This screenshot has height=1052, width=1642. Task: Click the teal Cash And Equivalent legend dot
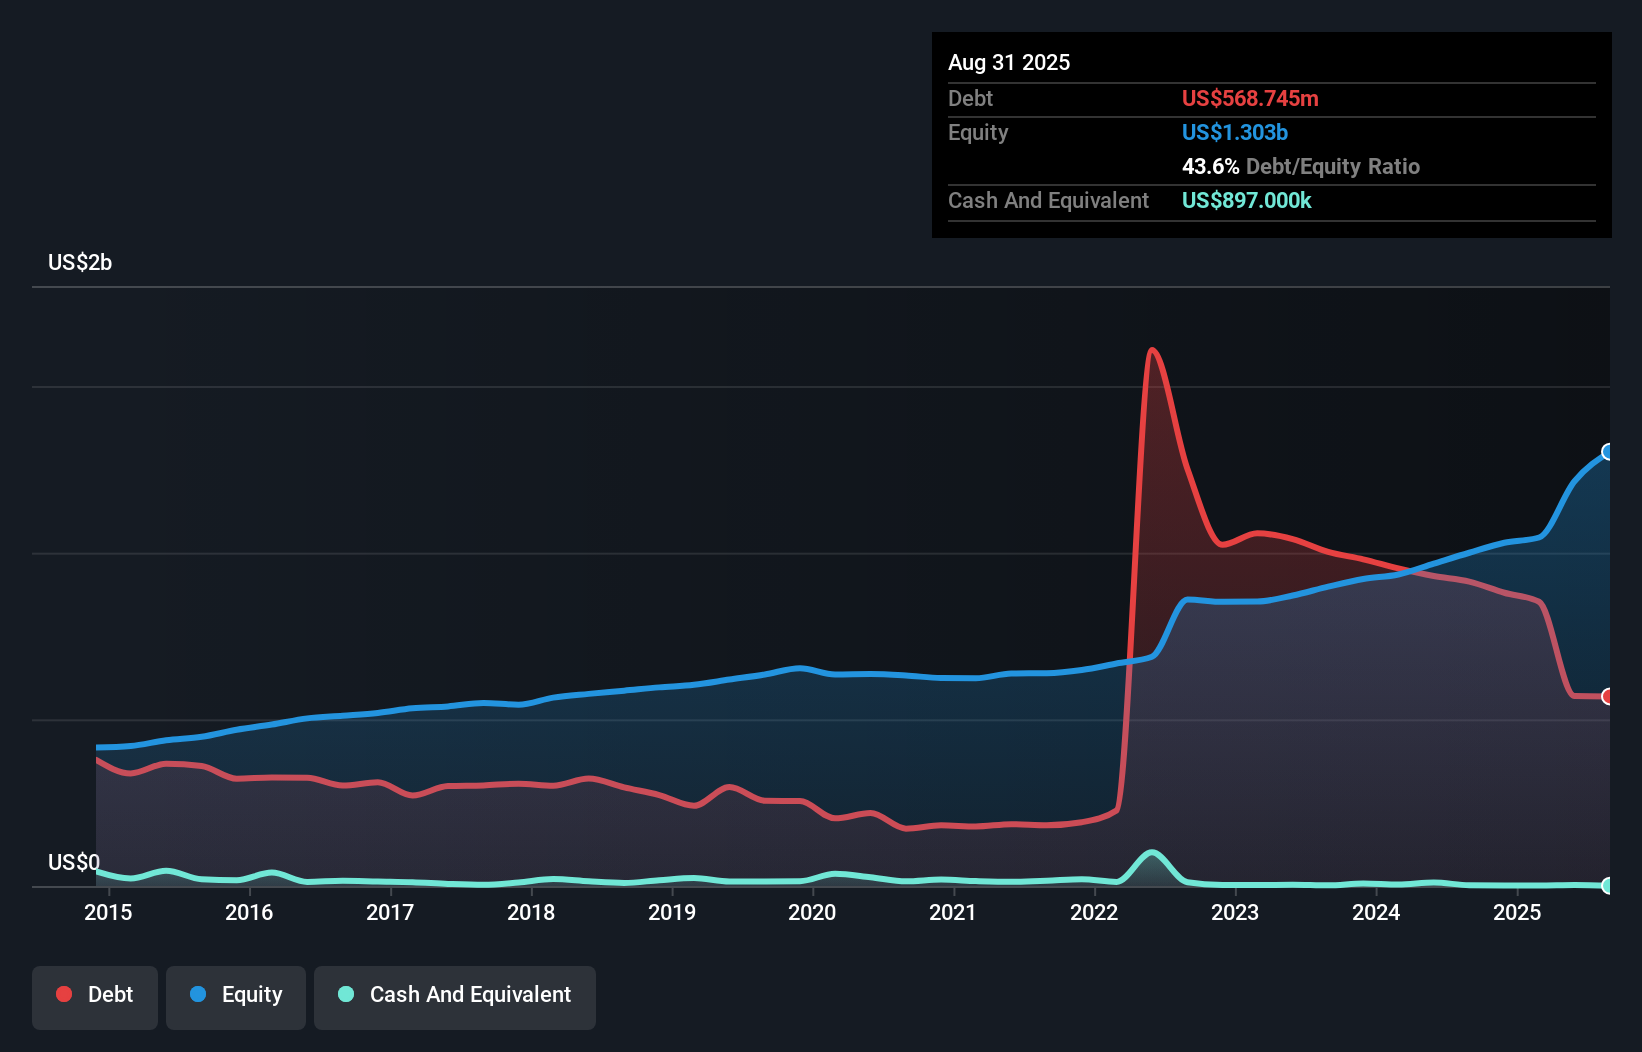click(345, 994)
